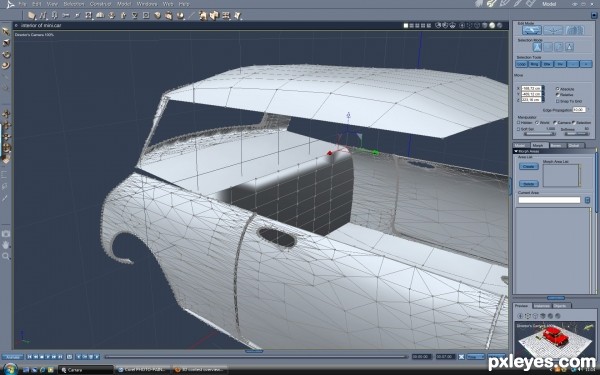Click the Btw selection tool button

tap(547, 64)
